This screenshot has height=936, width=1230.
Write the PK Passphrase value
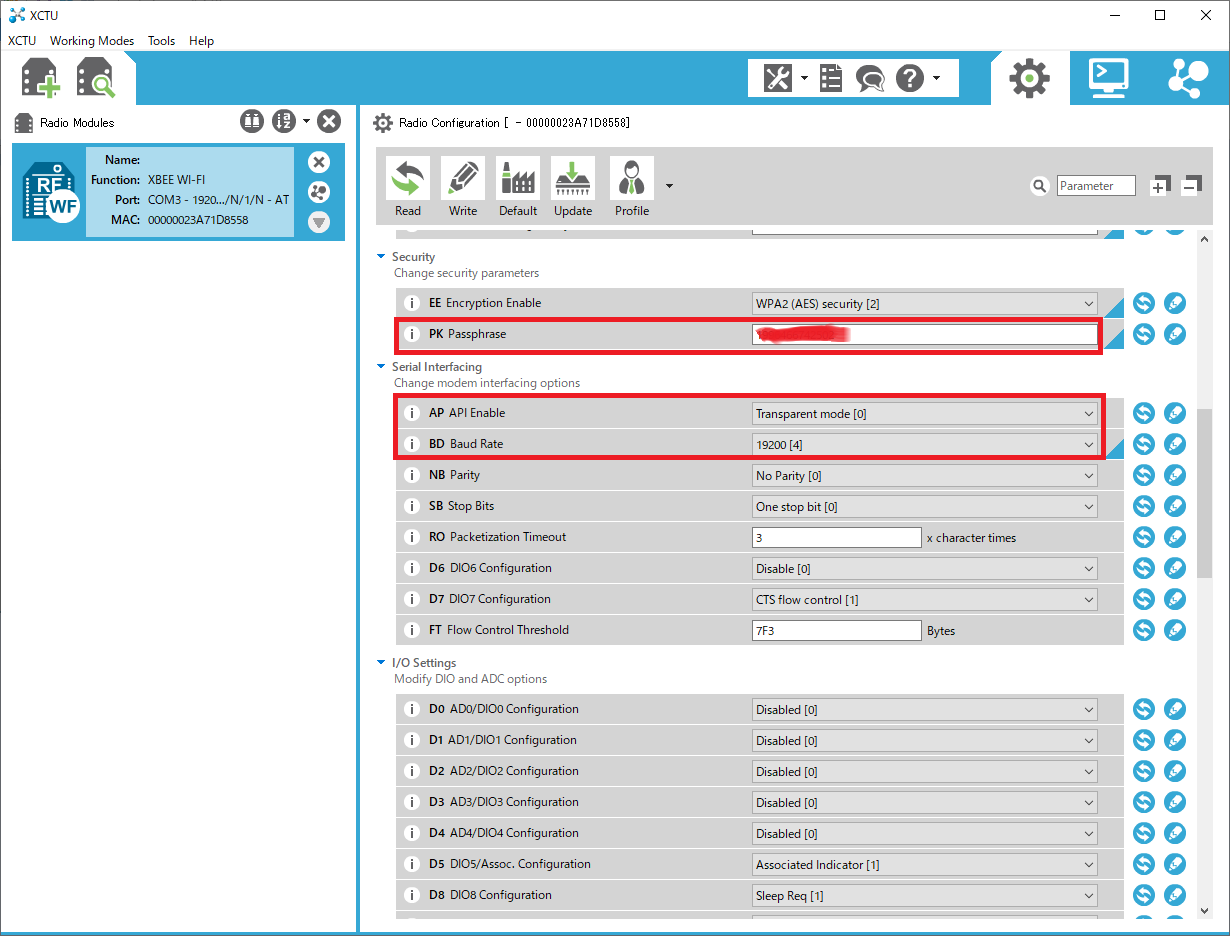tap(1175, 334)
